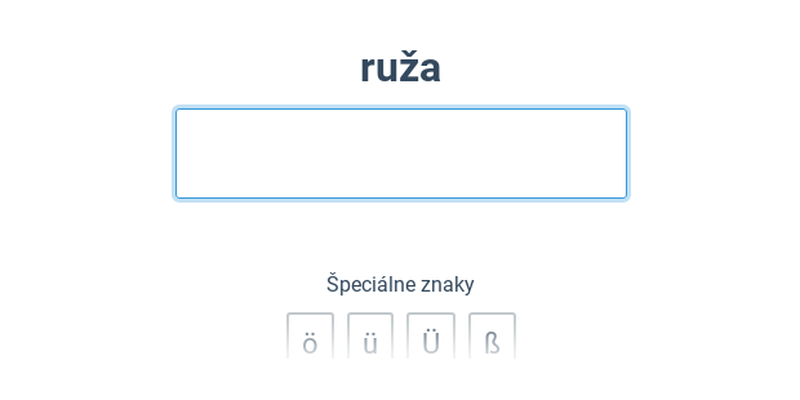Activate the blue-outlined answer box
Screen dimensions: 800x400
click(x=401, y=153)
